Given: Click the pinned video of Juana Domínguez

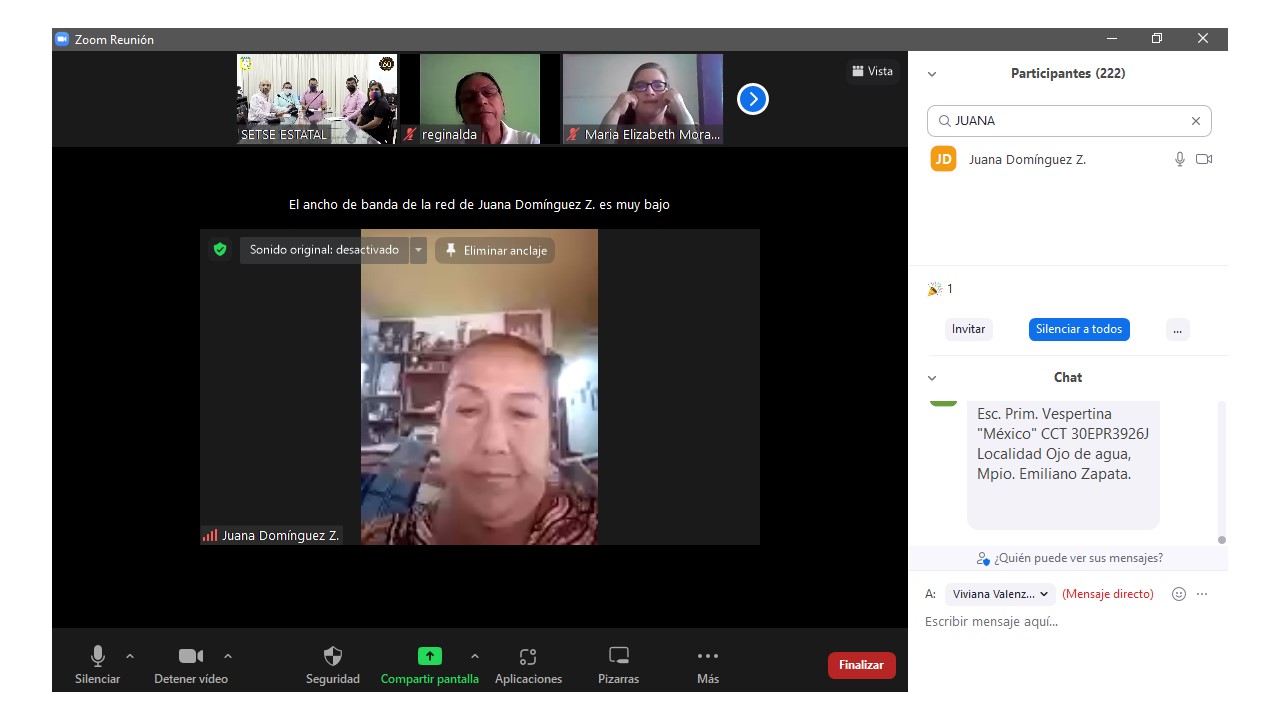Looking at the screenshot, I should point(479,387).
